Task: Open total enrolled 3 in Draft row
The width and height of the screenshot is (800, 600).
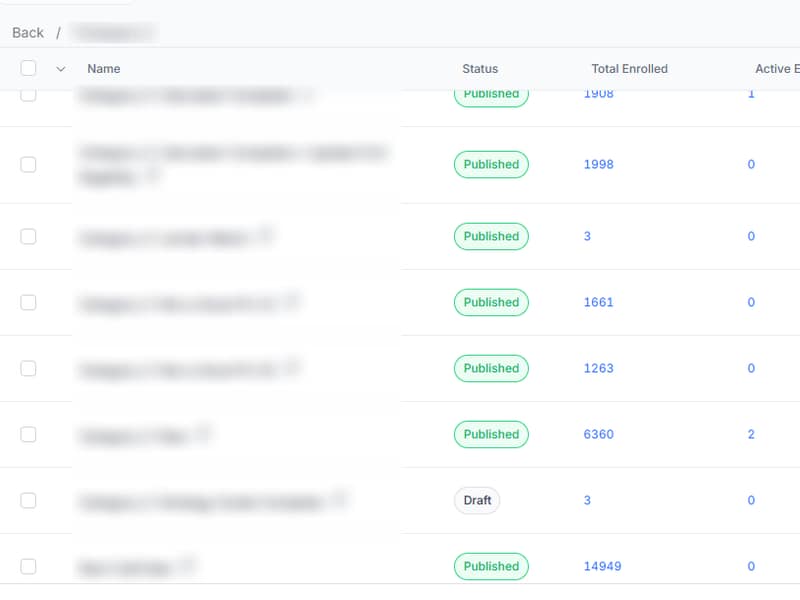Action: 587,500
